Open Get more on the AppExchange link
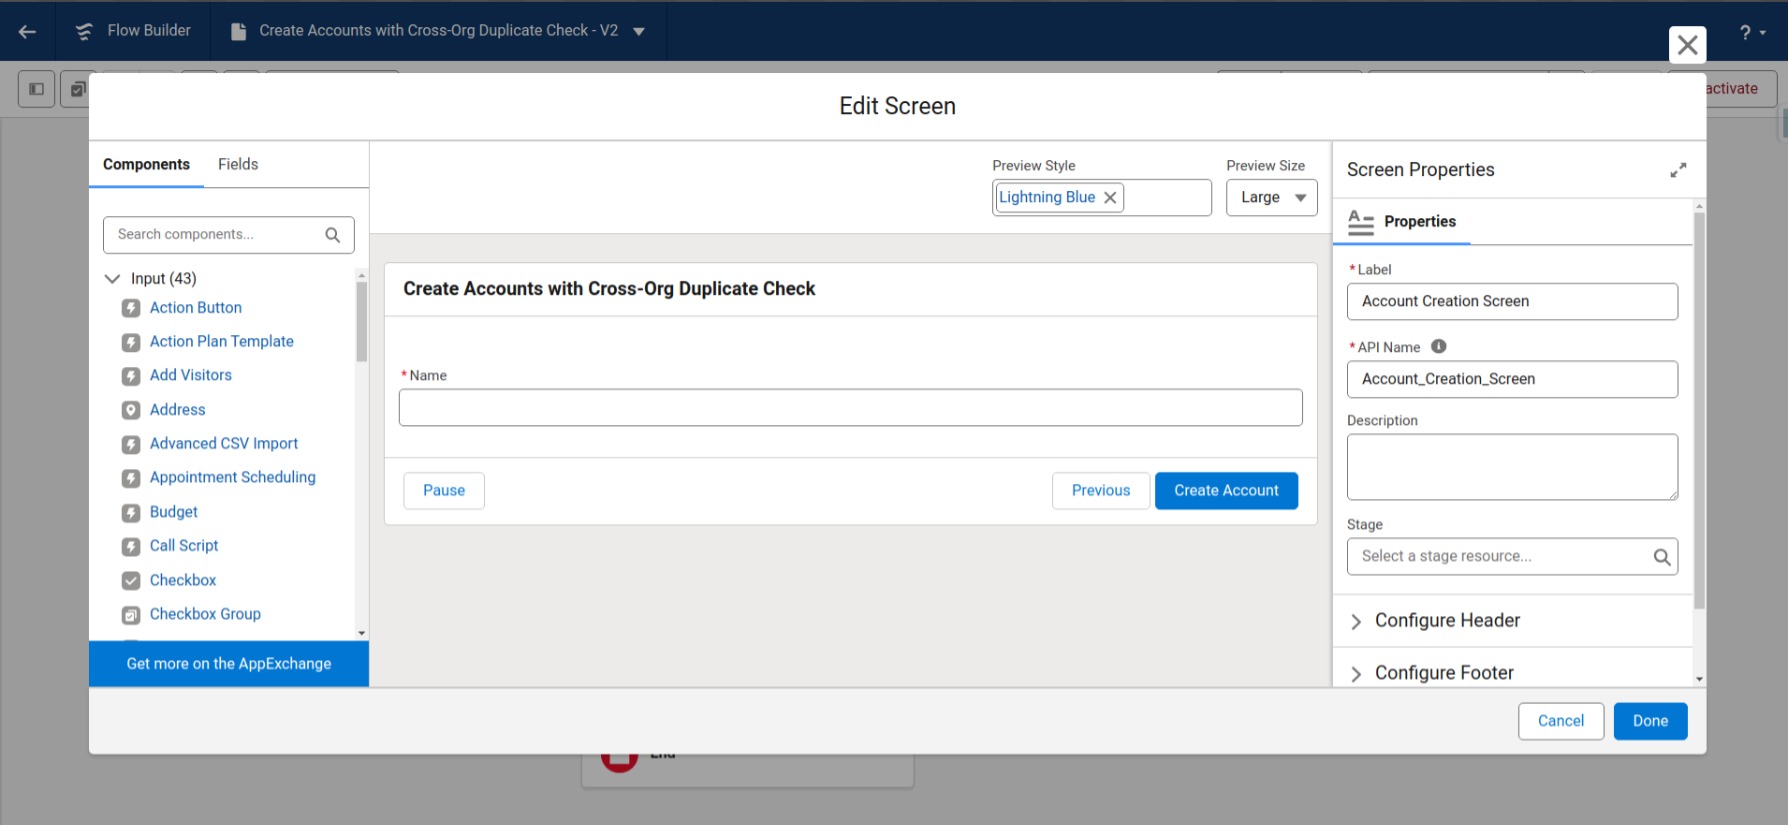Viewport: 1788px width, 825px height. point(228,664)
